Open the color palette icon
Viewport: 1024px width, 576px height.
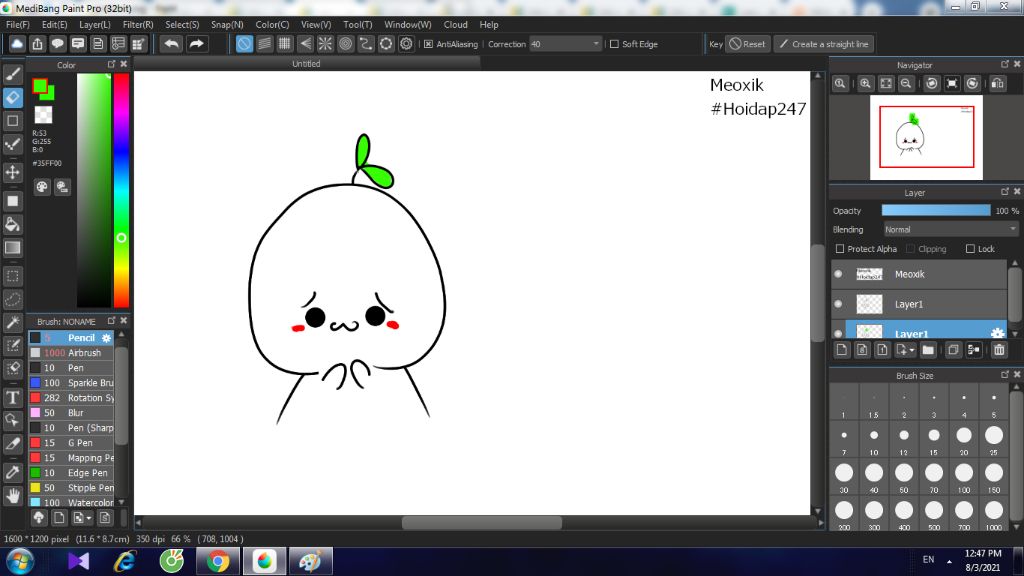pos(42,187)
